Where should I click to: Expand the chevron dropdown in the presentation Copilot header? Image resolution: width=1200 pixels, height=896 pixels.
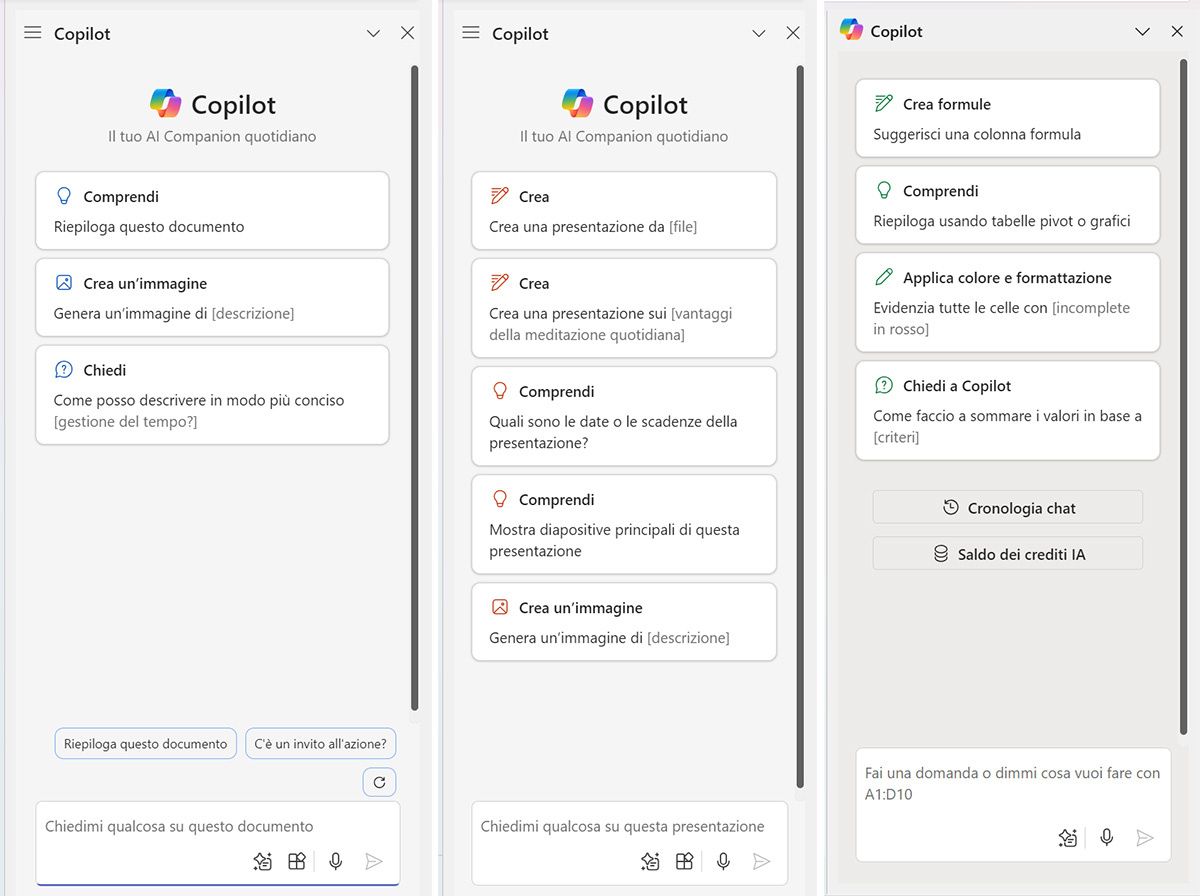[759, 33]
